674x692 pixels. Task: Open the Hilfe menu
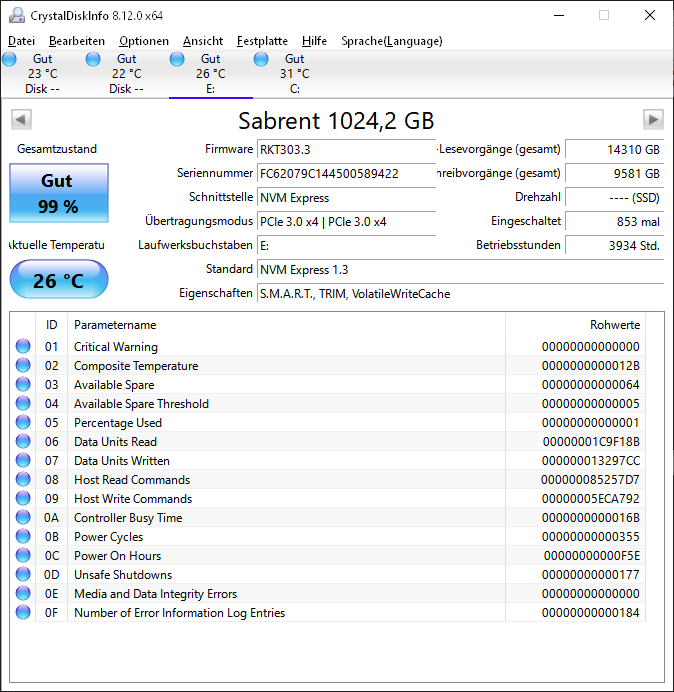(x=314, y=41)
